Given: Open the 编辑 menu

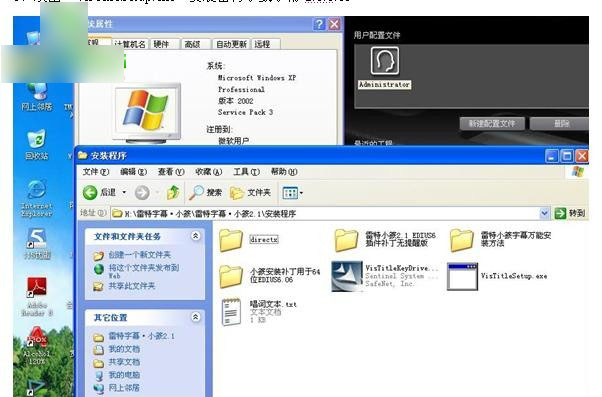Looking at the screenshot, I should 133,172.
